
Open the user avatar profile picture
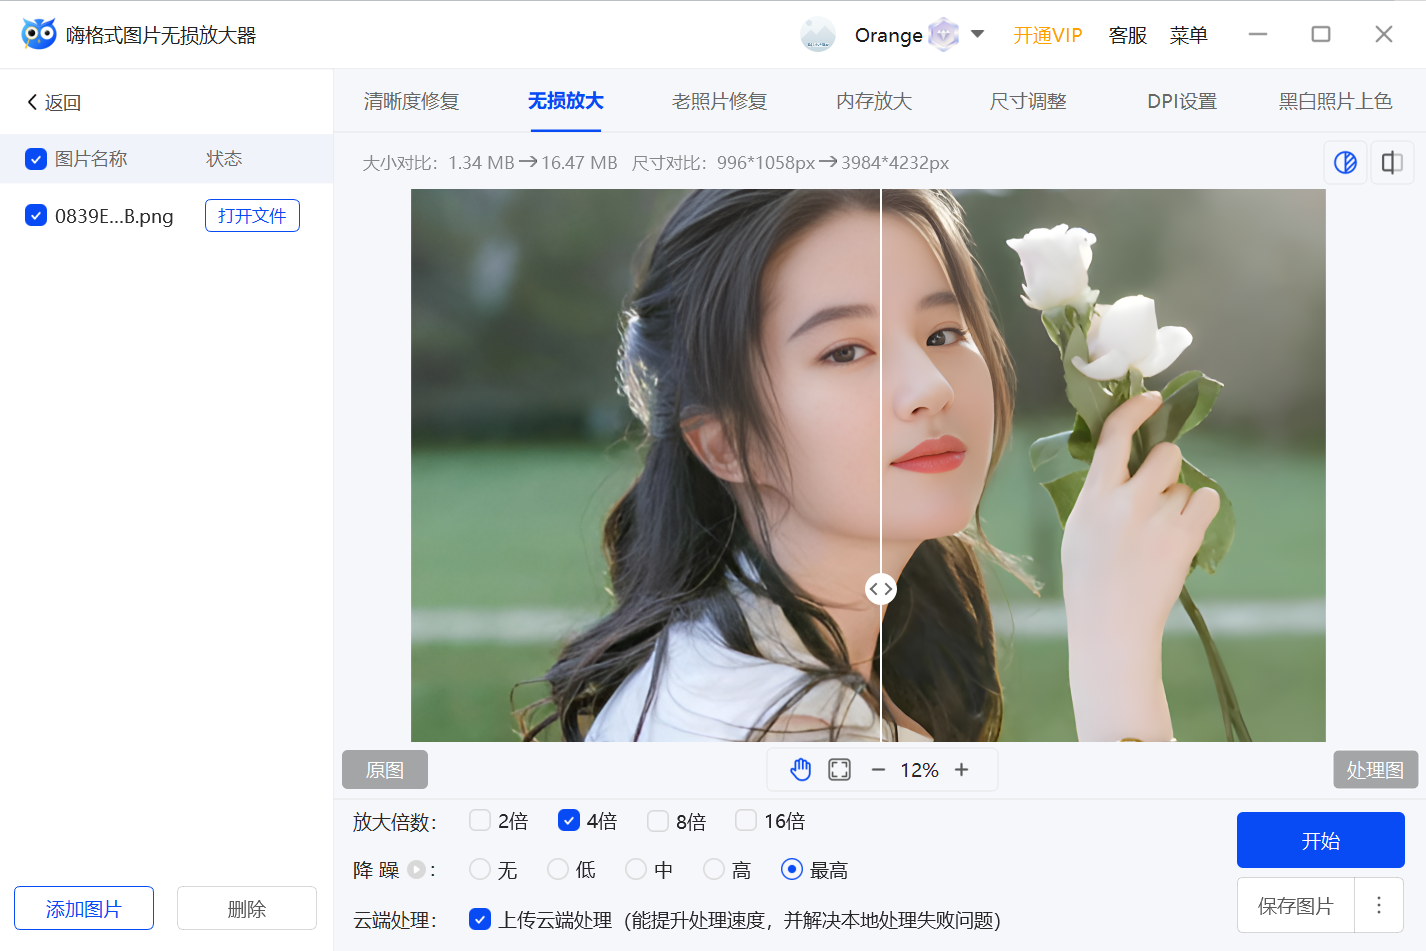click(x=818, y=35)
